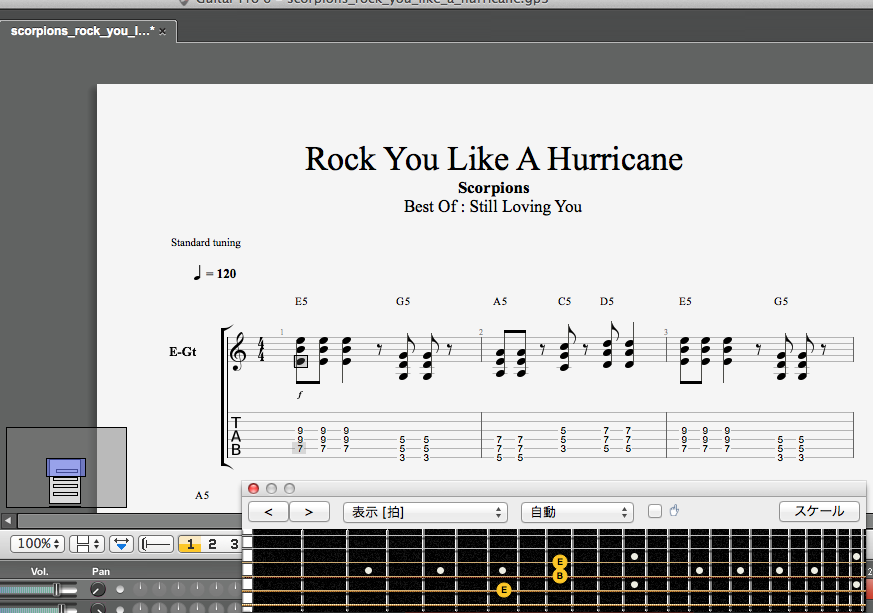The width and height of the screenshot is (873, 613).
Task: Open the 100% zoom dropdown
Action: 38,543
